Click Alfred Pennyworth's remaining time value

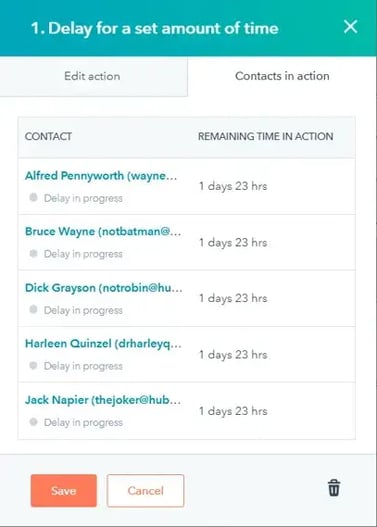(x=233, y=186)
